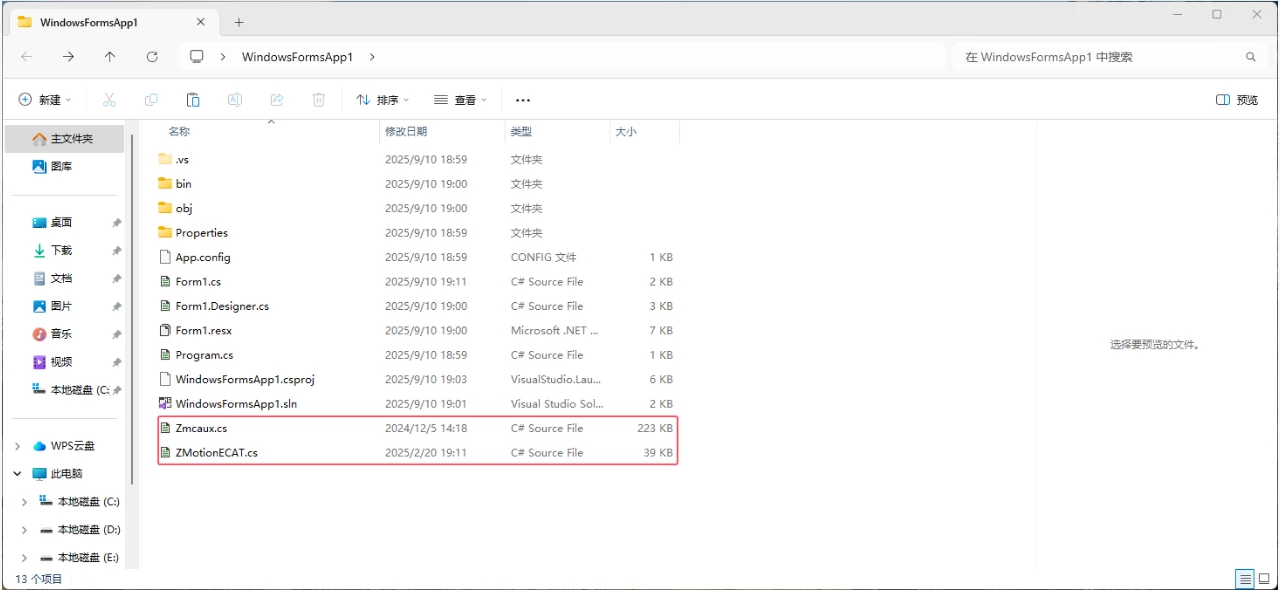This screenshot has height=590, width=1280.
Task: Open more options via the ellipsis icon
Action: tap(522, 99)
